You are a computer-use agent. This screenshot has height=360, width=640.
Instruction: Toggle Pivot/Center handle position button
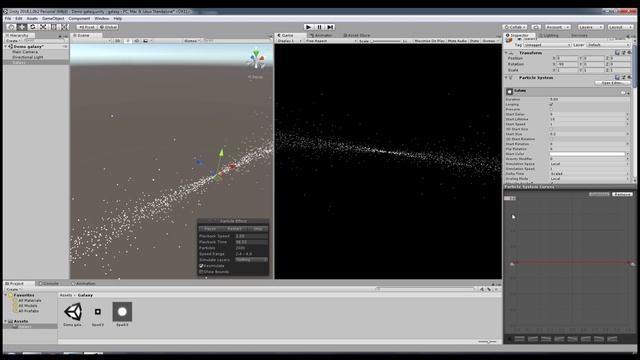tap(87, 27)
